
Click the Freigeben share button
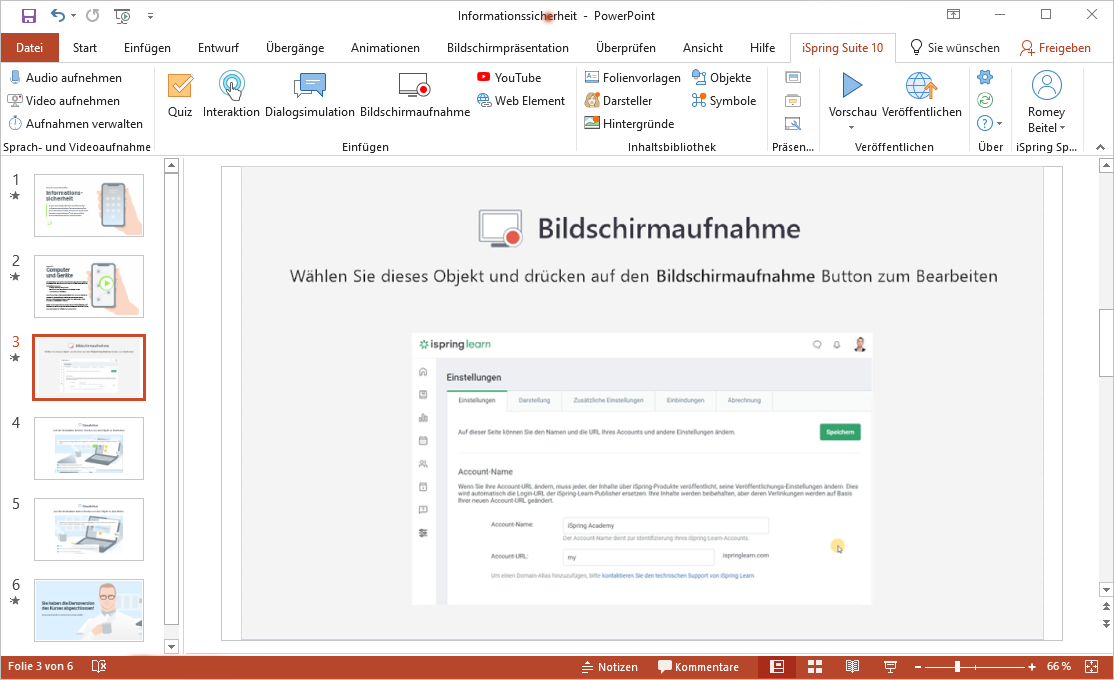[1055, 48]
